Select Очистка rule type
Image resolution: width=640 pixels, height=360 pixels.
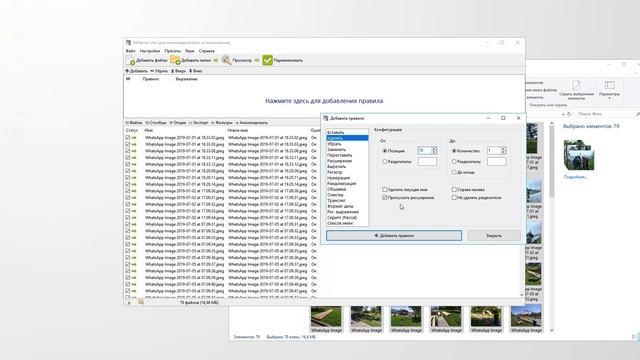click(x=347, y=195)
